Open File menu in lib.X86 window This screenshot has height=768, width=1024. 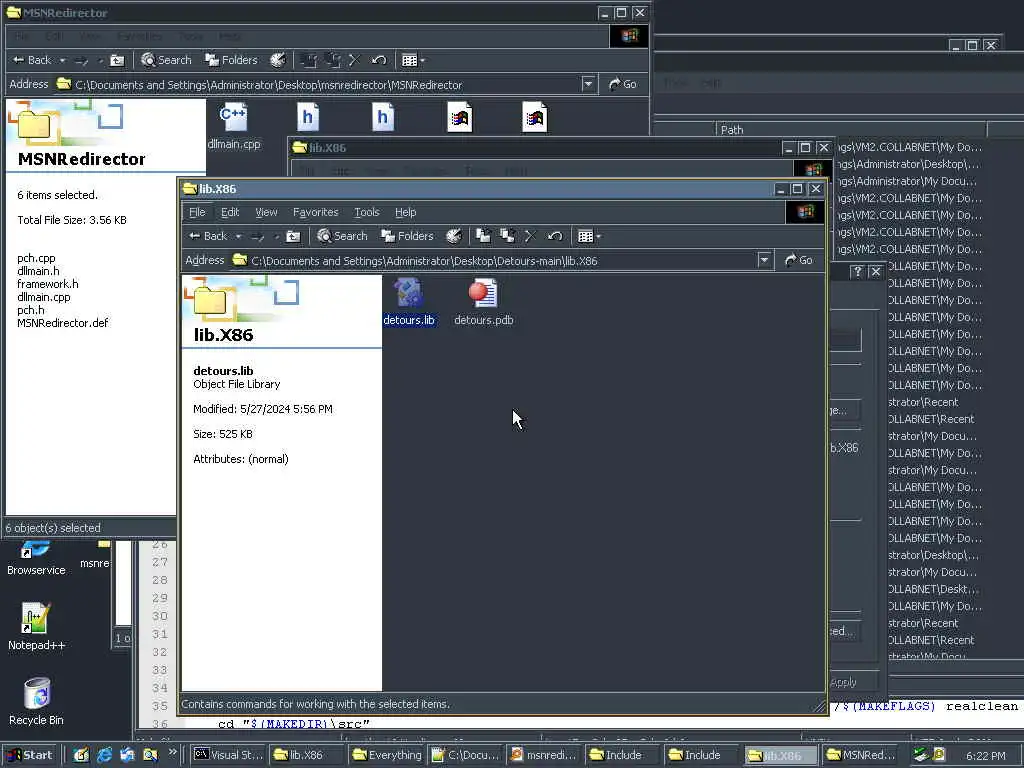point(197,212)
